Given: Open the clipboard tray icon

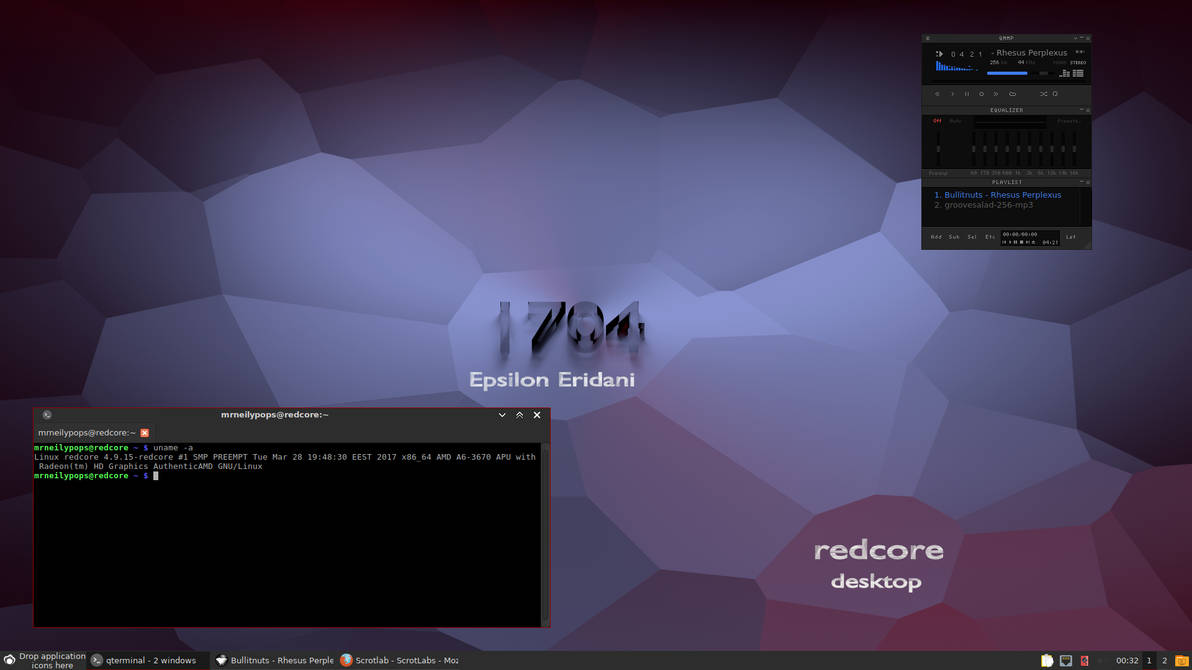Looking at the screenshot, I should tap(1047, 661).
